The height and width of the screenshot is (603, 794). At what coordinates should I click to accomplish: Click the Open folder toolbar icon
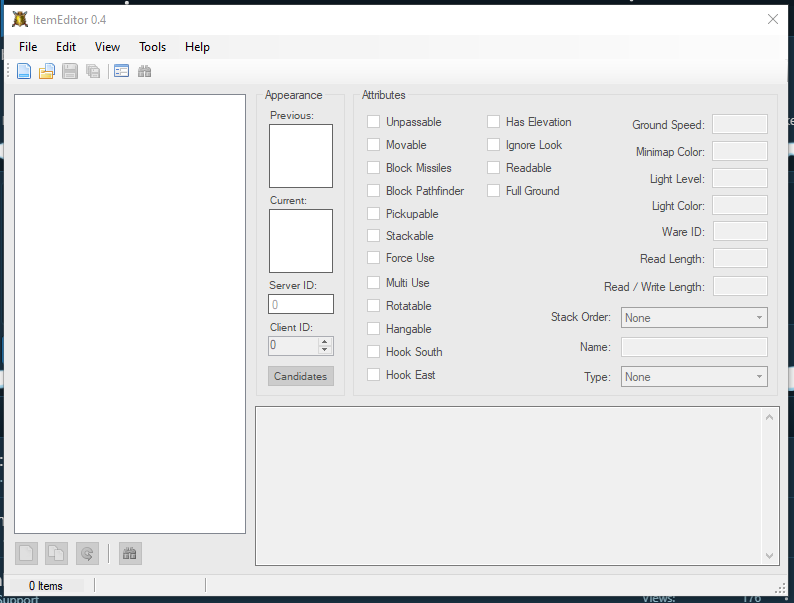[47, 71]
